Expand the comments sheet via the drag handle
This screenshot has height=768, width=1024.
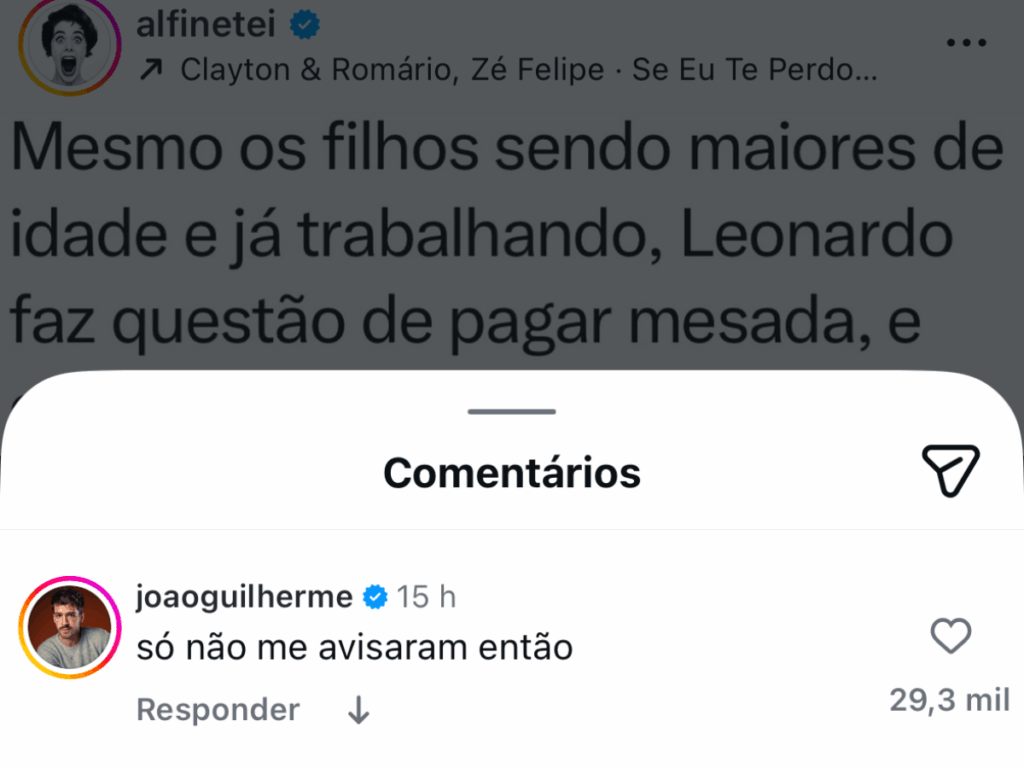tap(511, 411)
